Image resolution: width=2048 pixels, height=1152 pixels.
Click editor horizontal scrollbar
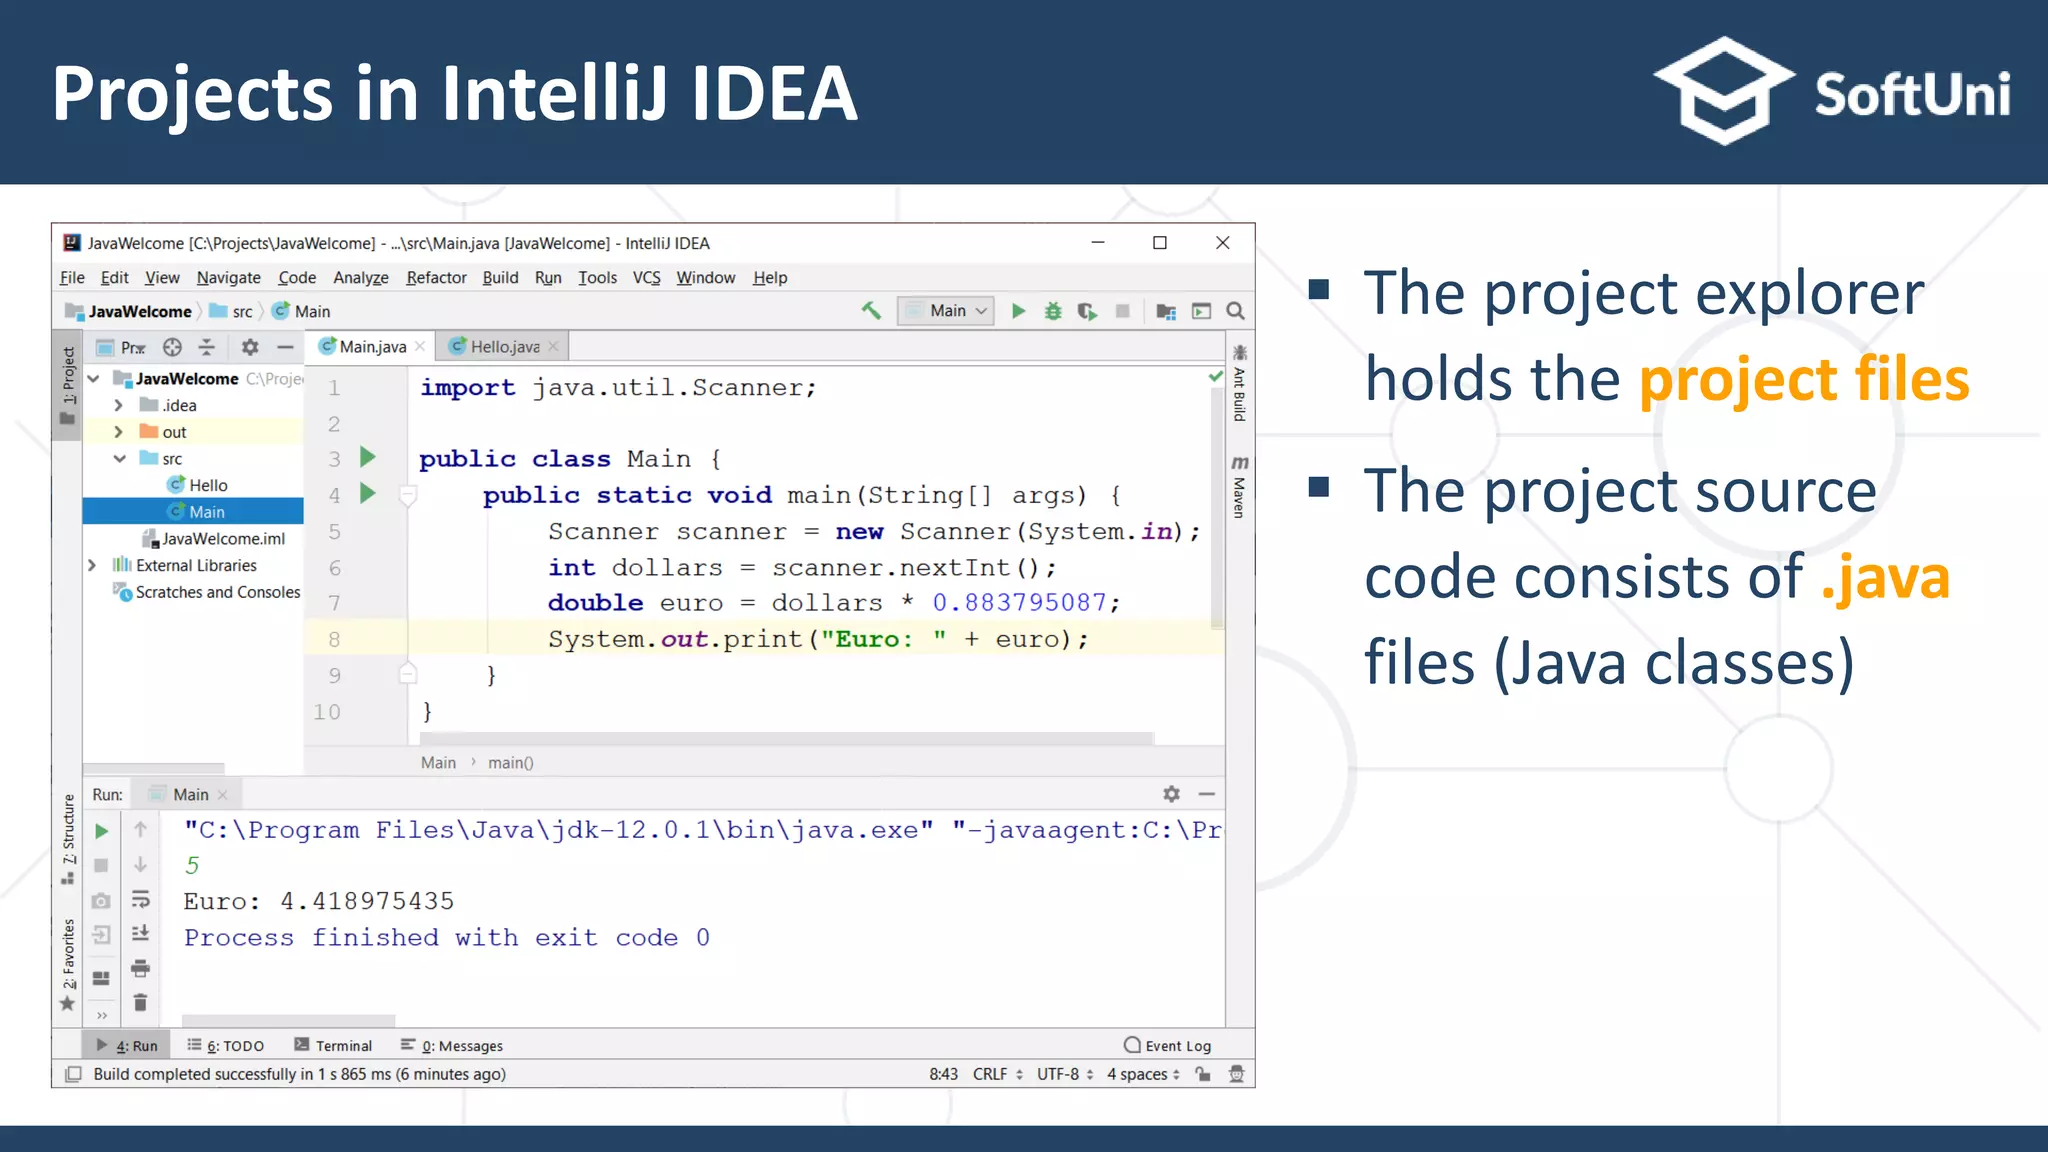tap(786, 739)
